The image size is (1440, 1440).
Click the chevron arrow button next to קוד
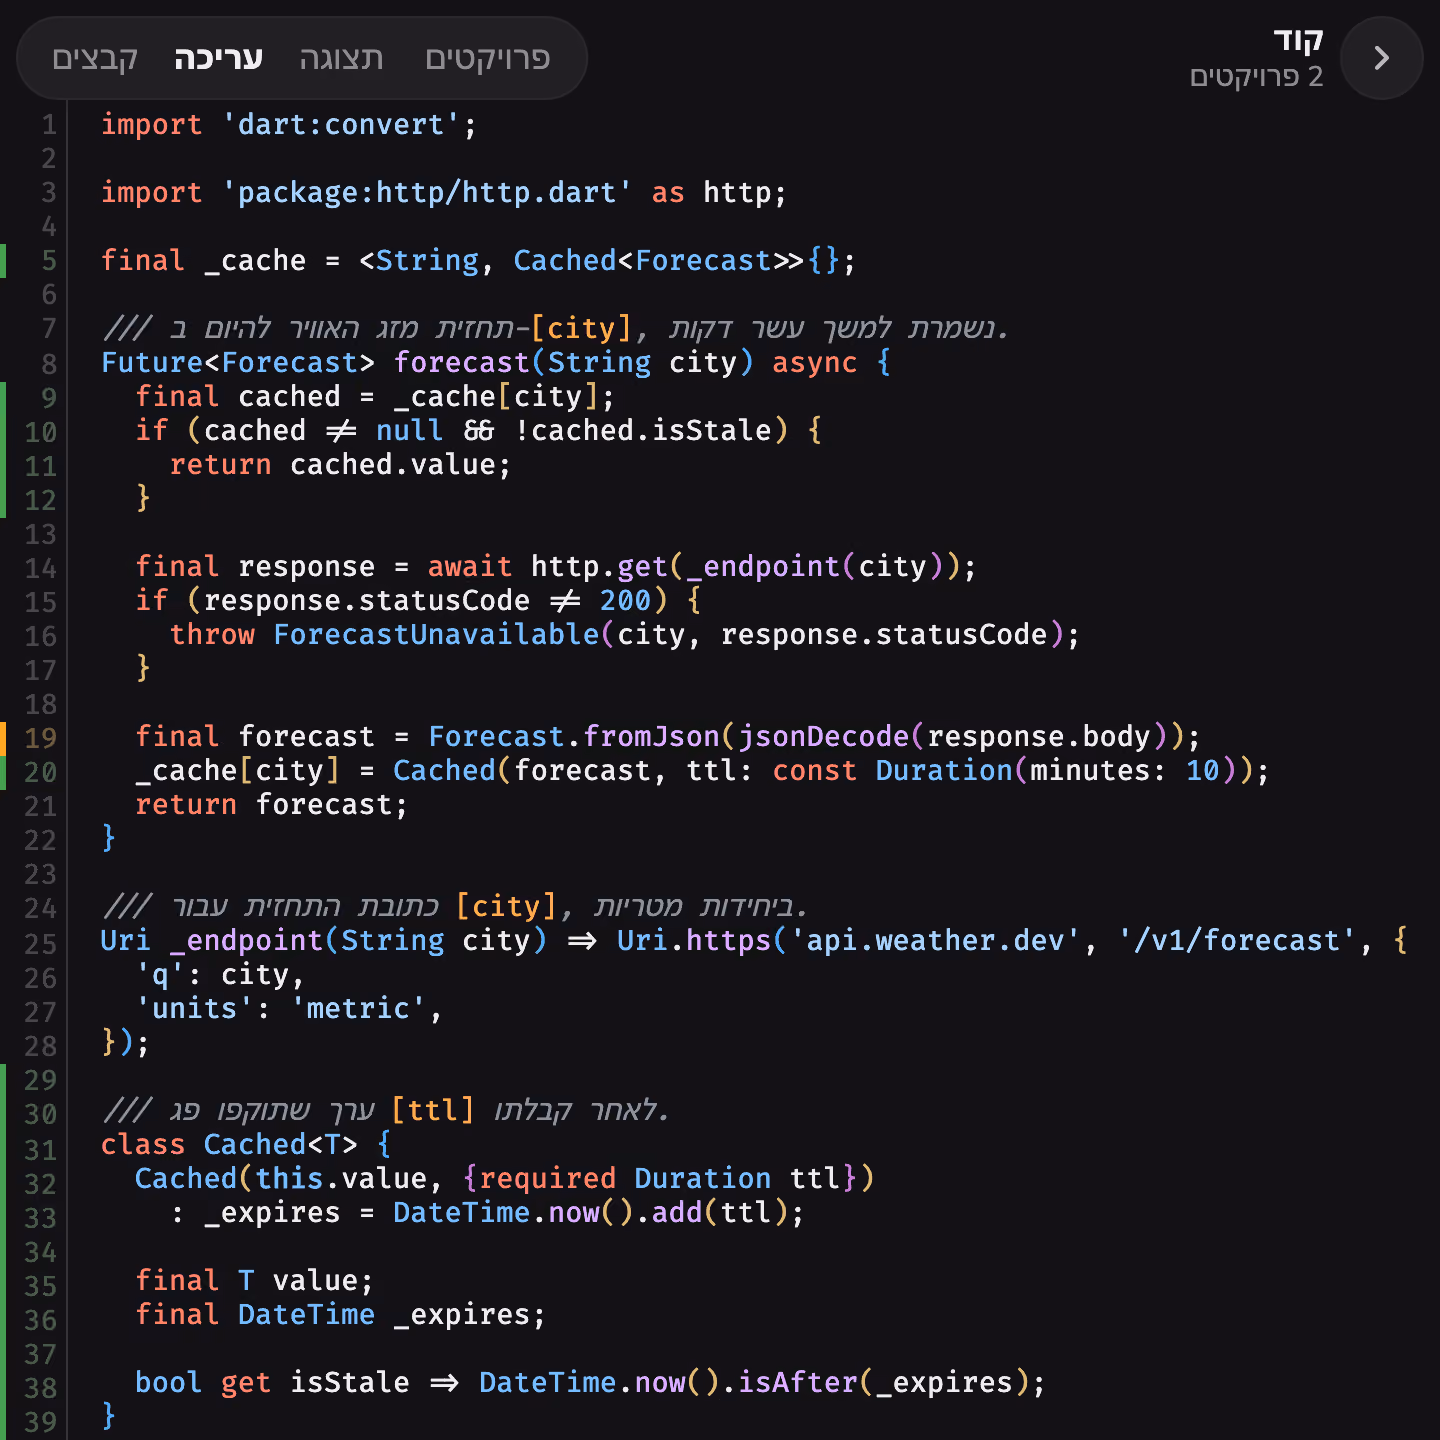tap(1381, 58)
